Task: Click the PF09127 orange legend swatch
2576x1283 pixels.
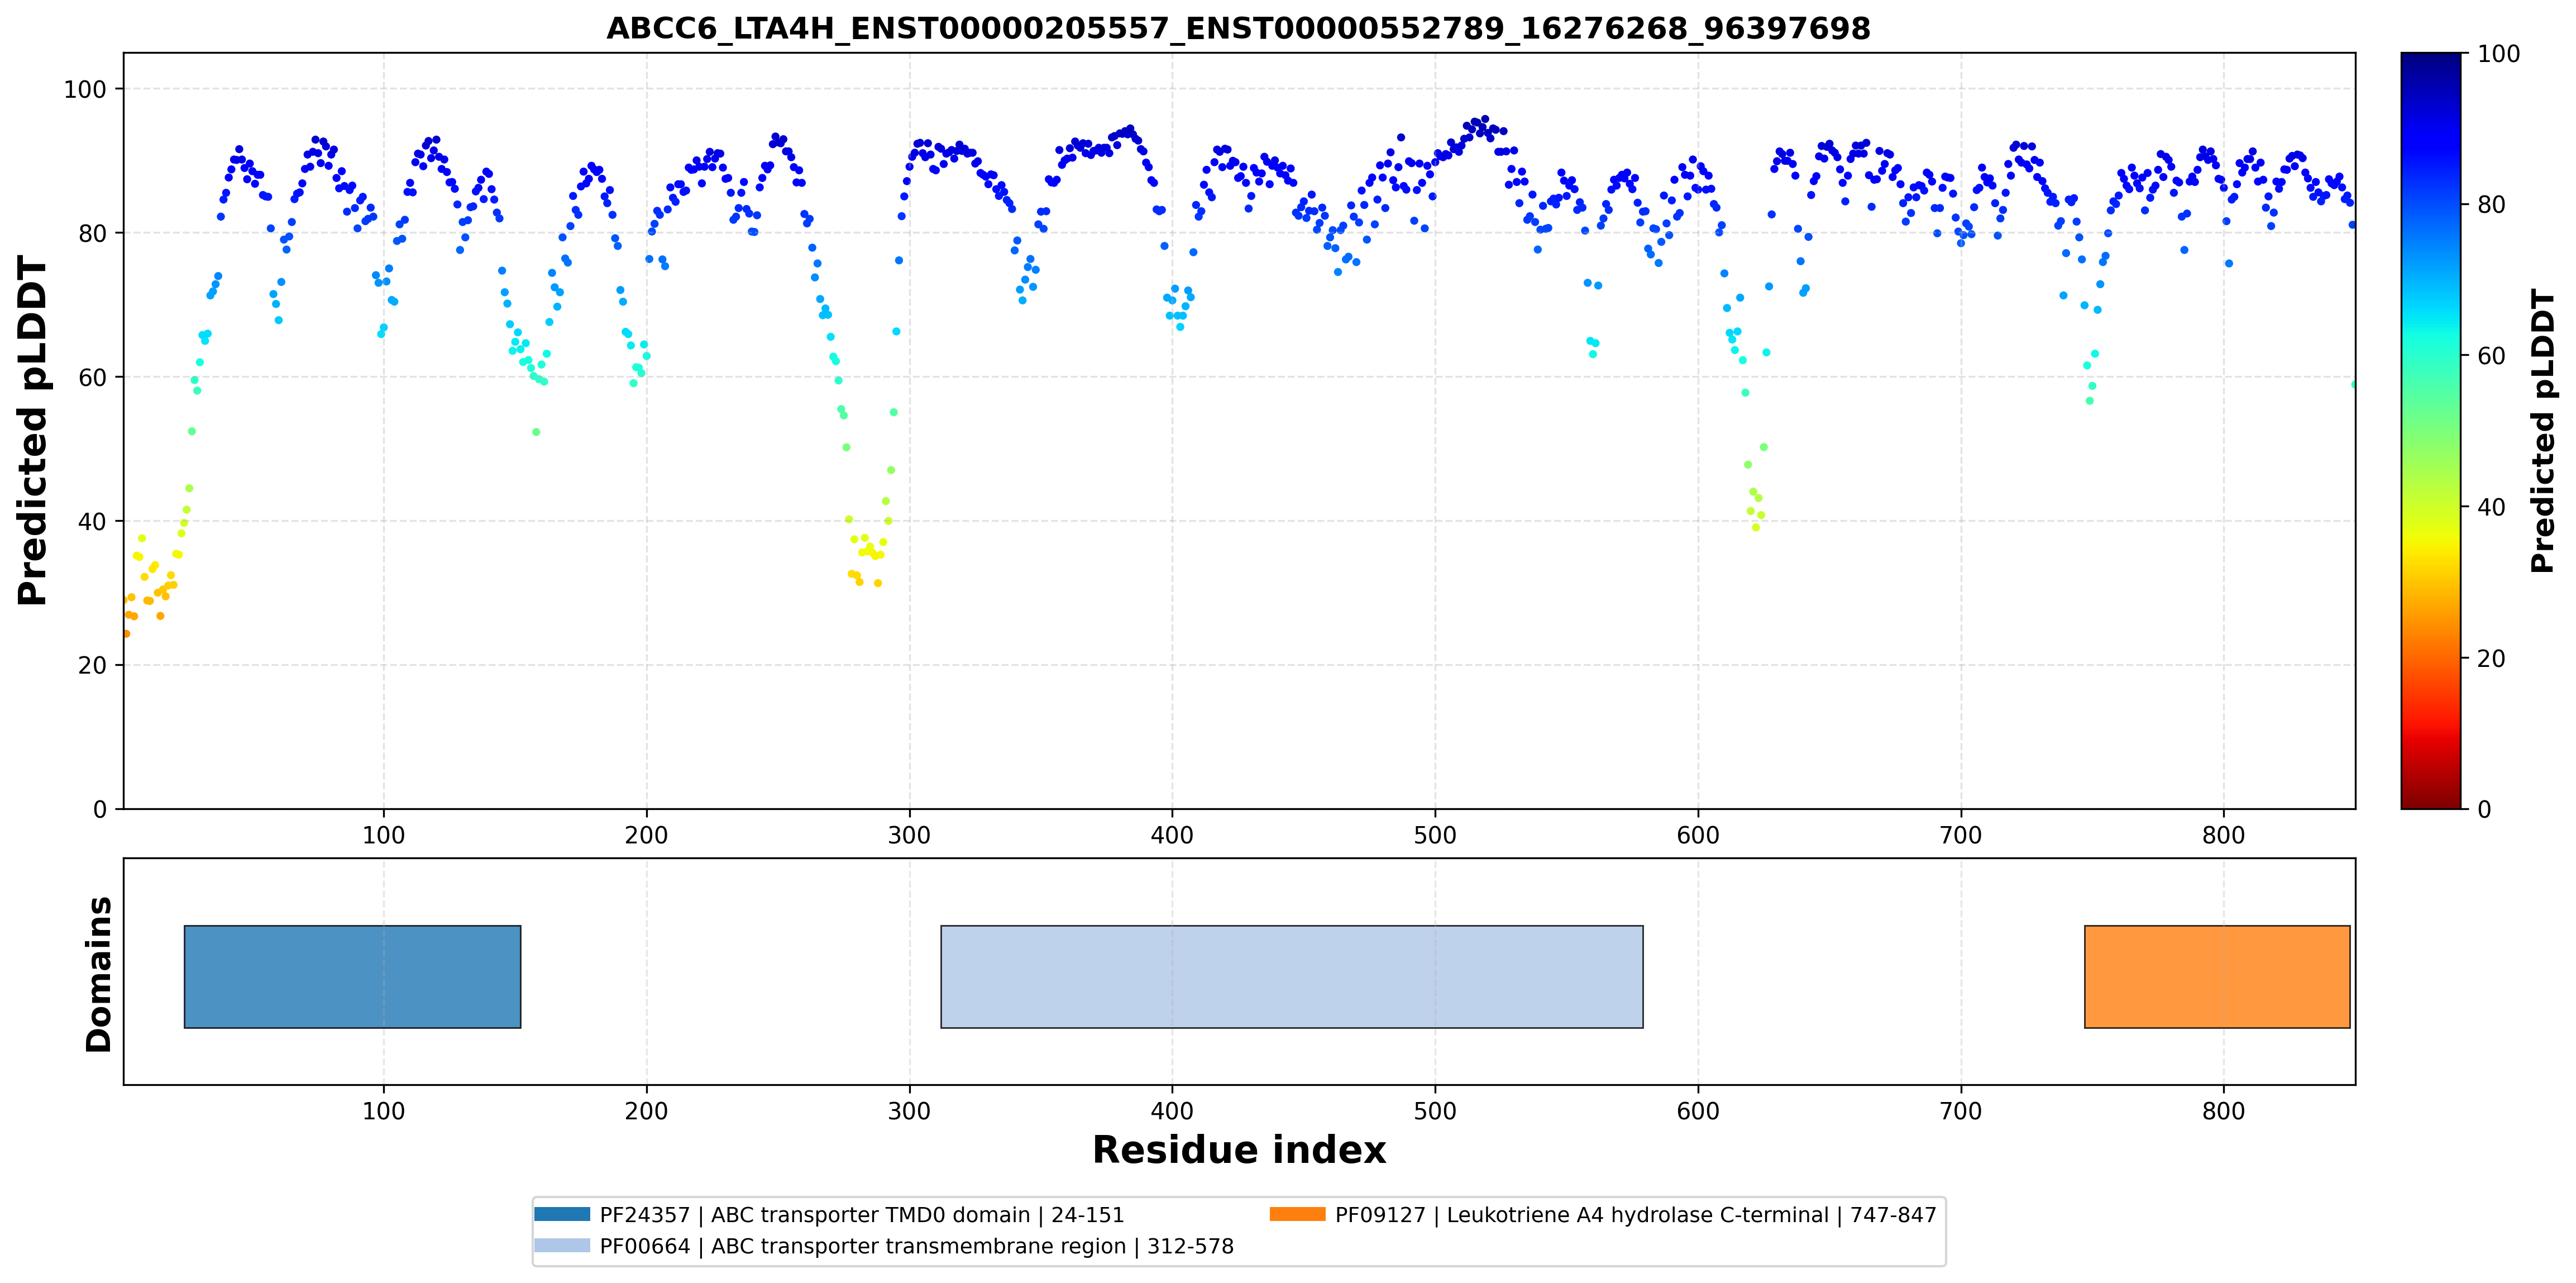Action: coord(1297,1214)
